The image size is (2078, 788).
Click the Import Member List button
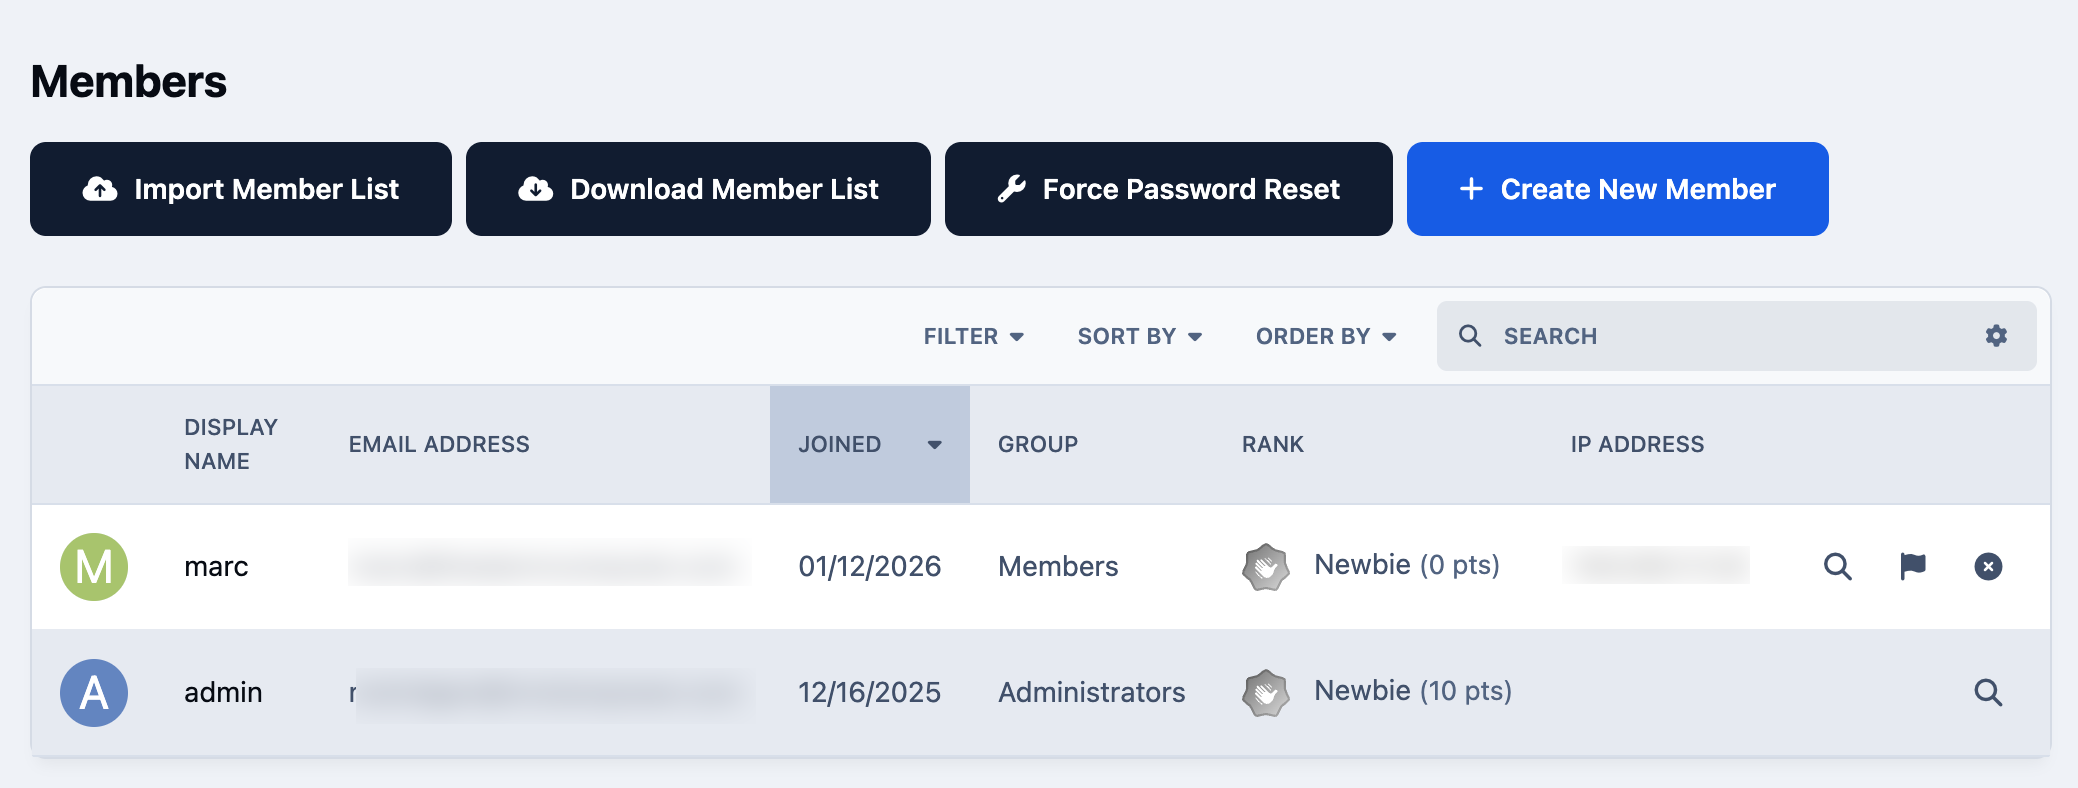[x=241, y=189]
